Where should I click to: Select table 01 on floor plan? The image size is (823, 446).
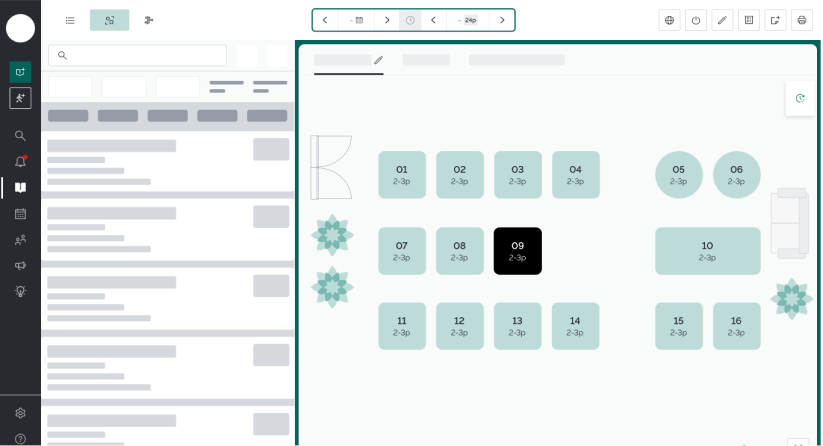(x=402, y=175)
